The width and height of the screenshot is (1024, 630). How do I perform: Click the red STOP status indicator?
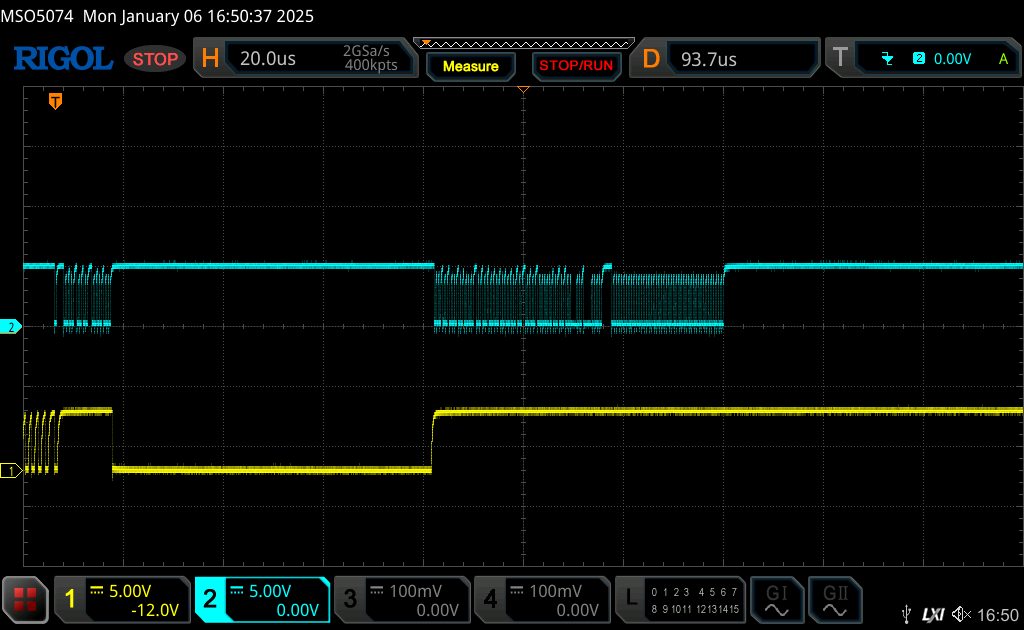tap(155, 59)
